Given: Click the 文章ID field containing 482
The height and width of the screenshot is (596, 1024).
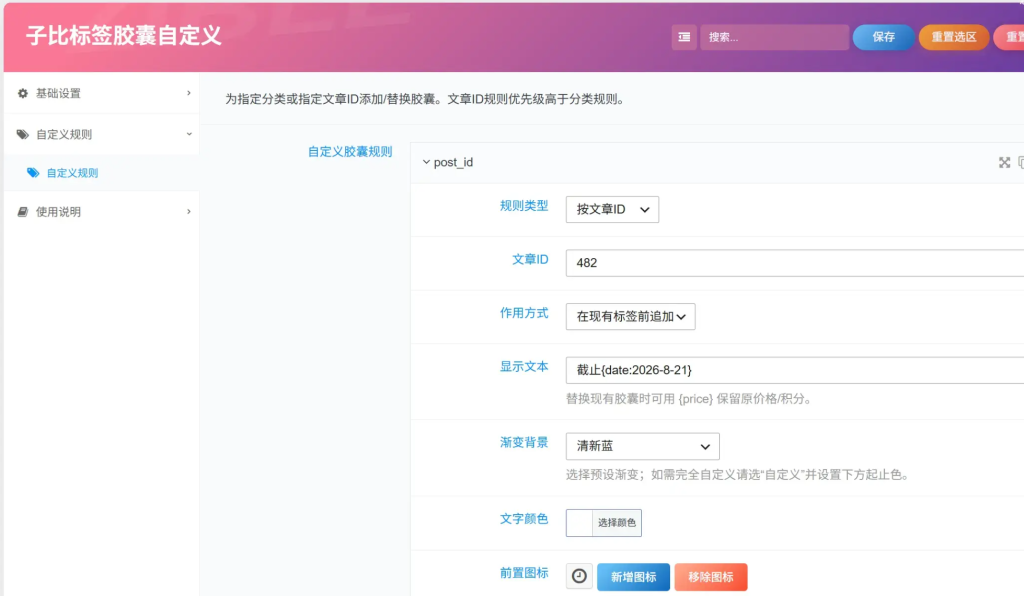Looking at the screenshot, I should (x=795, y=263).
